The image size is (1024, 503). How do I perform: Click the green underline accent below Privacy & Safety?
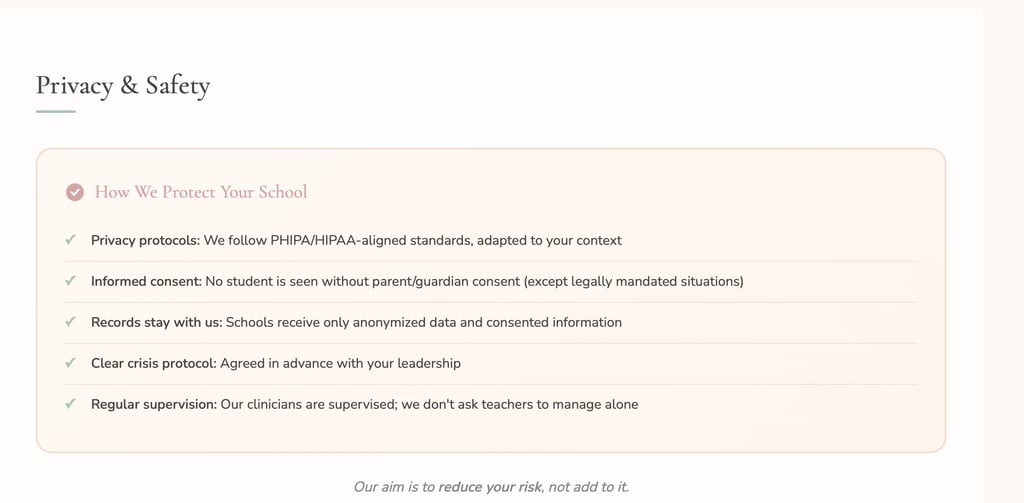click(56, 111)
